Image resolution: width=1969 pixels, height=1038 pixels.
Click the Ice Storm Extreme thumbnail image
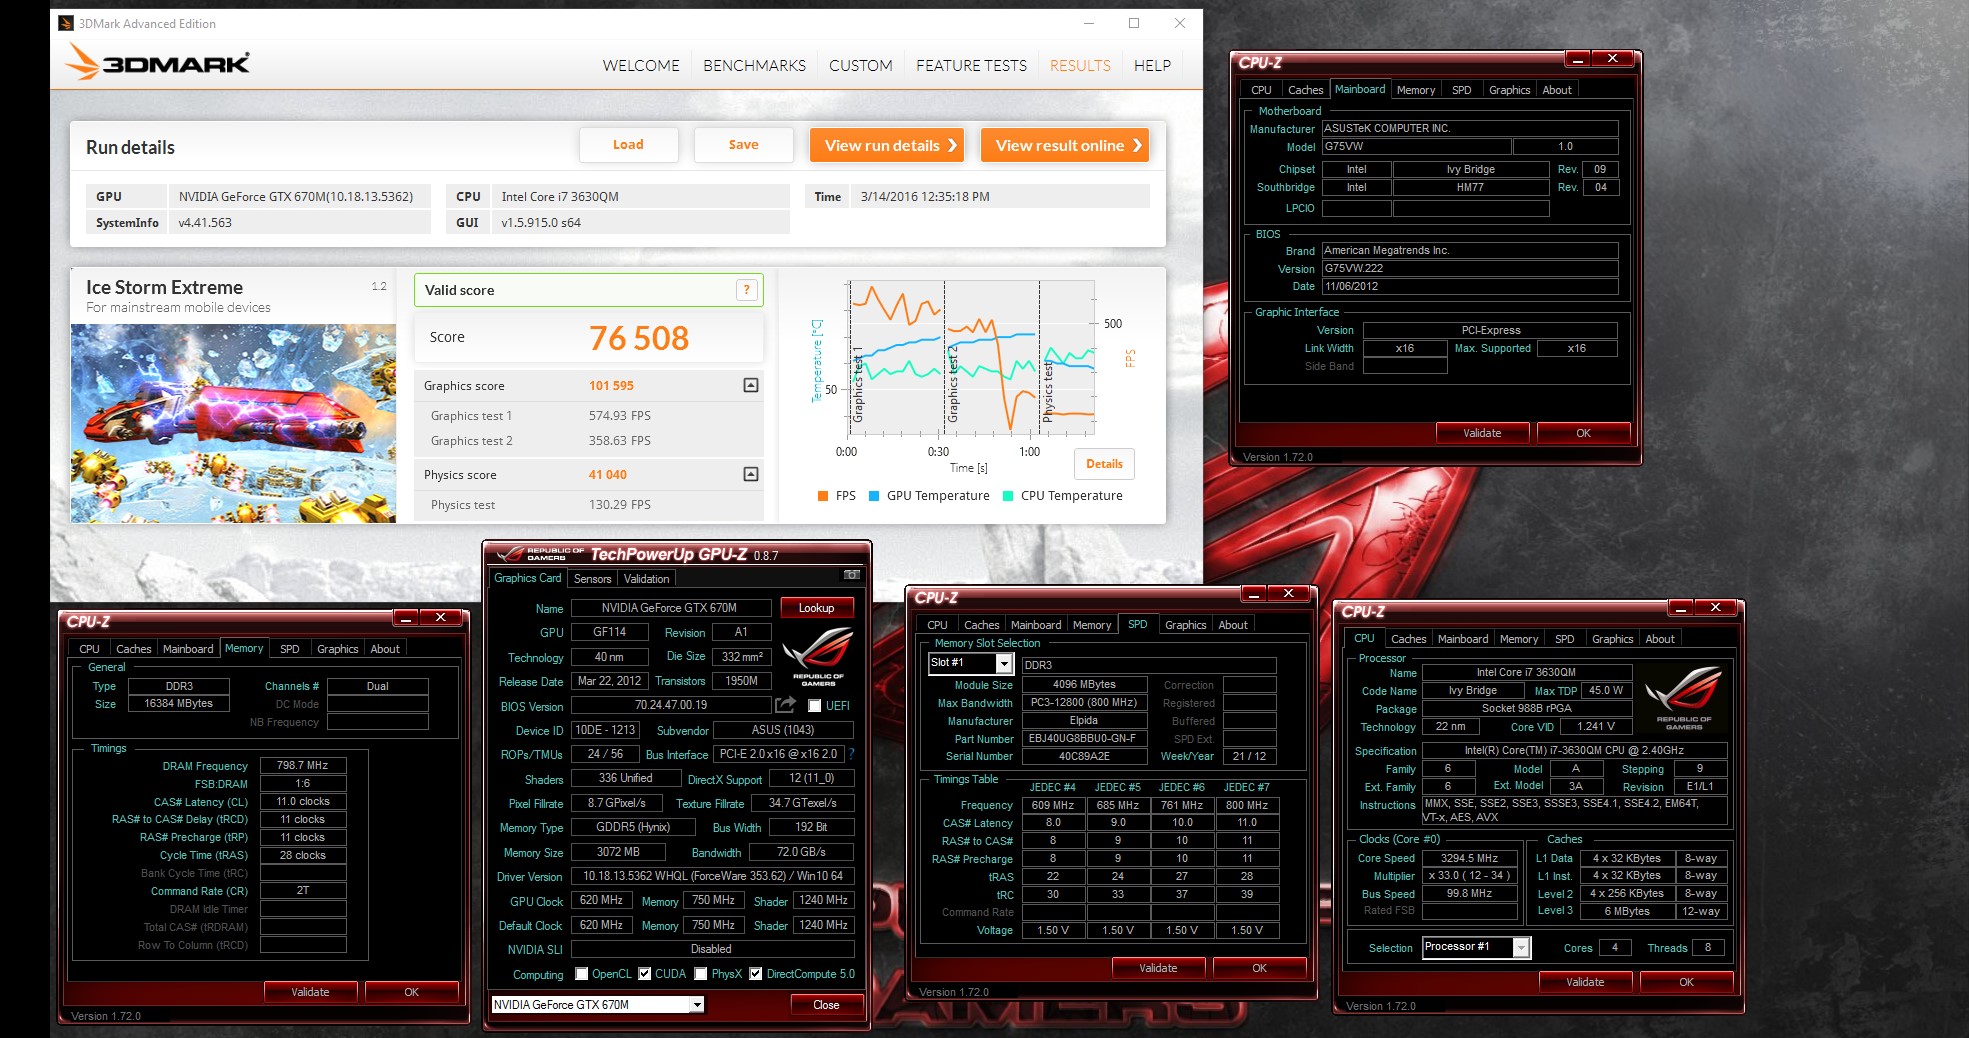point(233,423)
